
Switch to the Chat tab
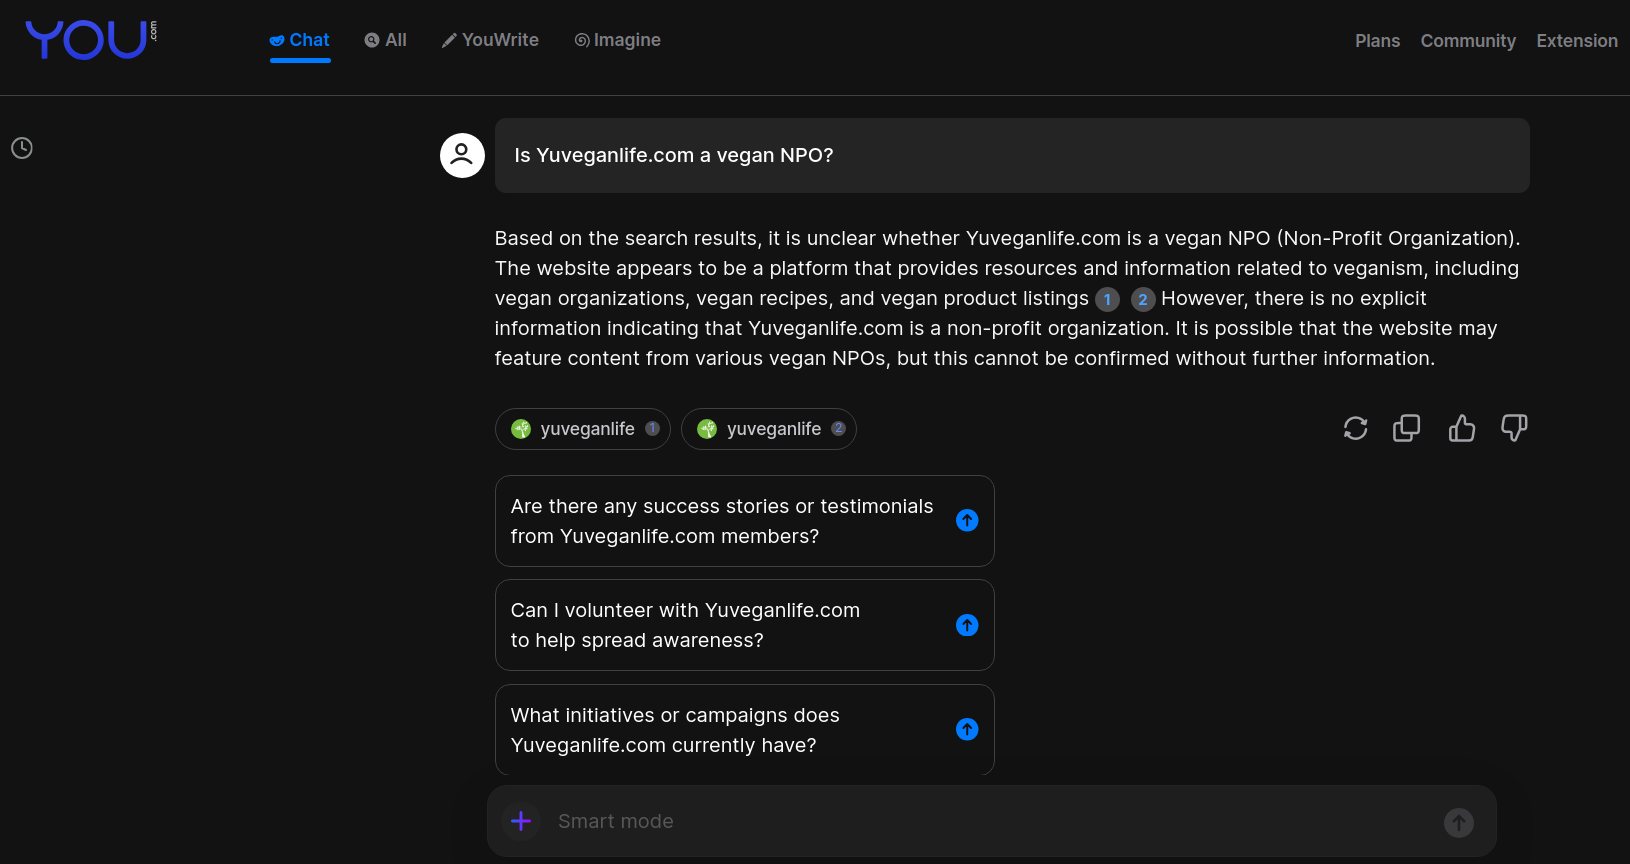300,40
